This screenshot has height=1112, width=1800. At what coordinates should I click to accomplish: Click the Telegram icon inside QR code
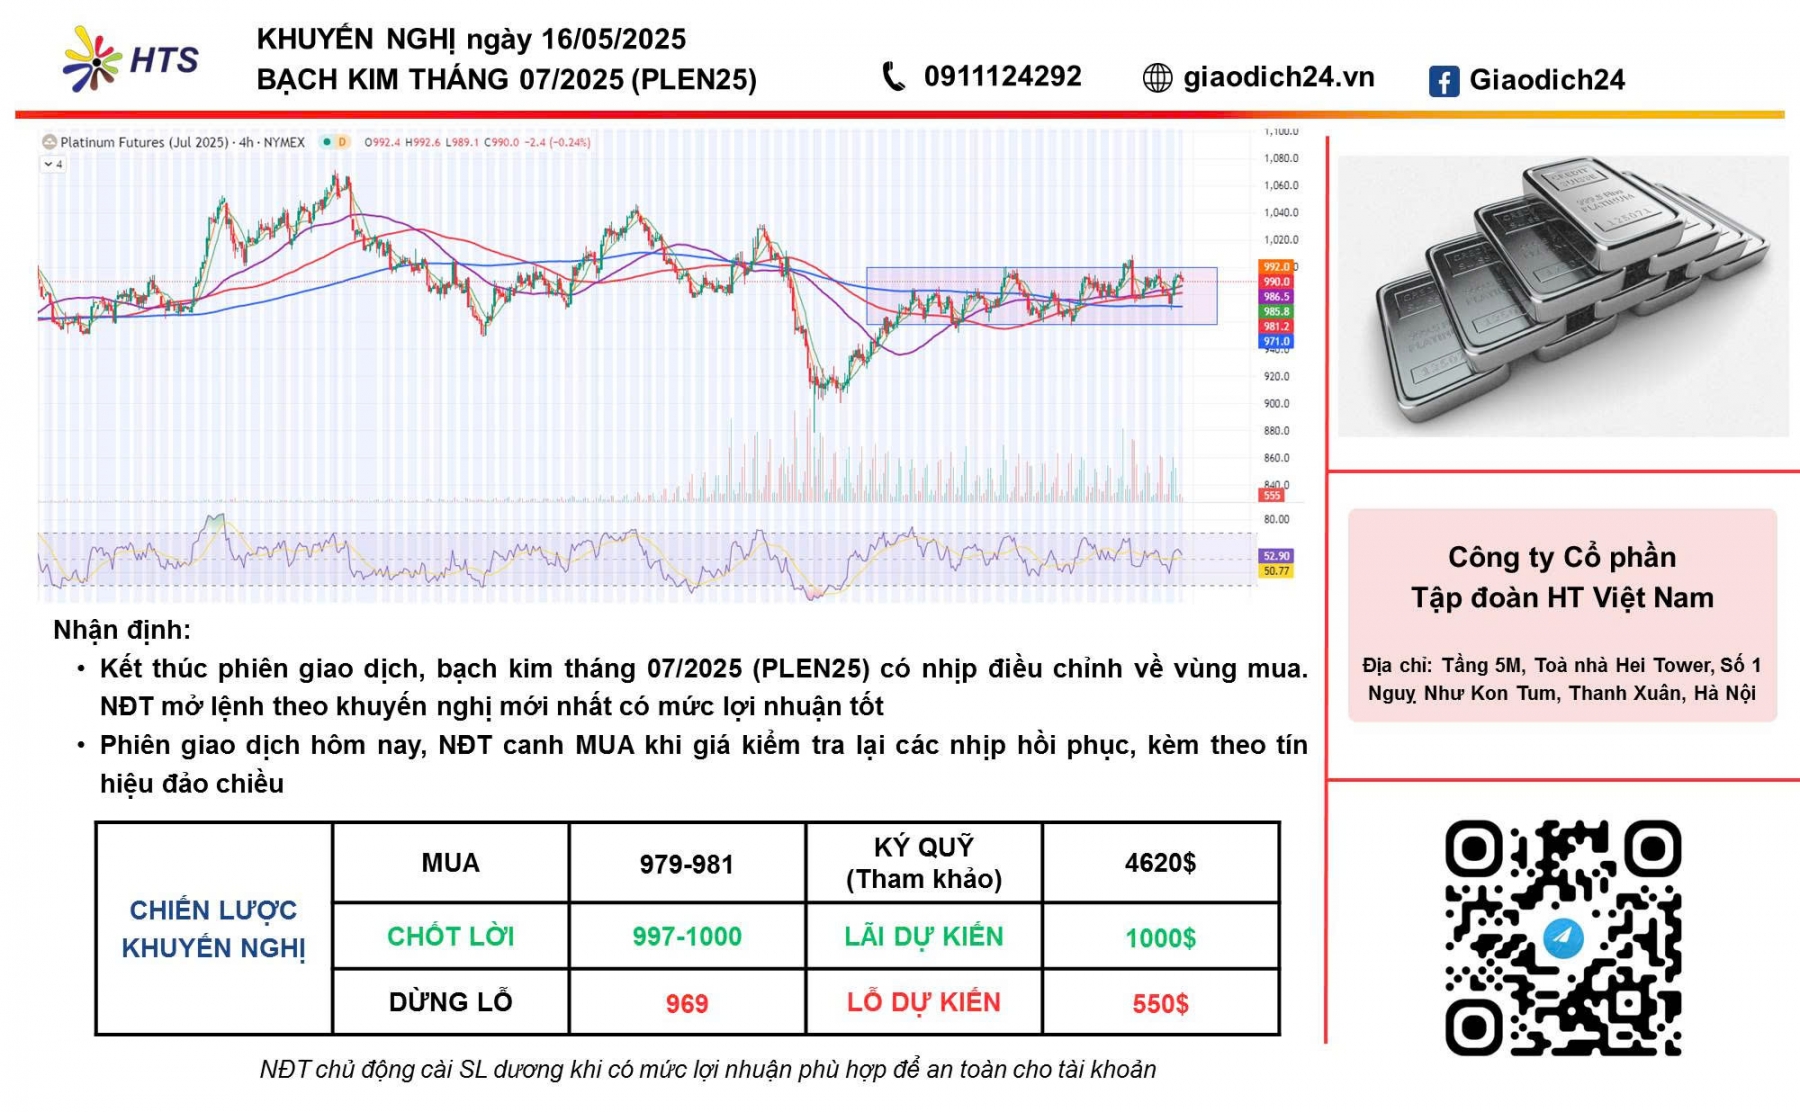tap(1563, 938)
